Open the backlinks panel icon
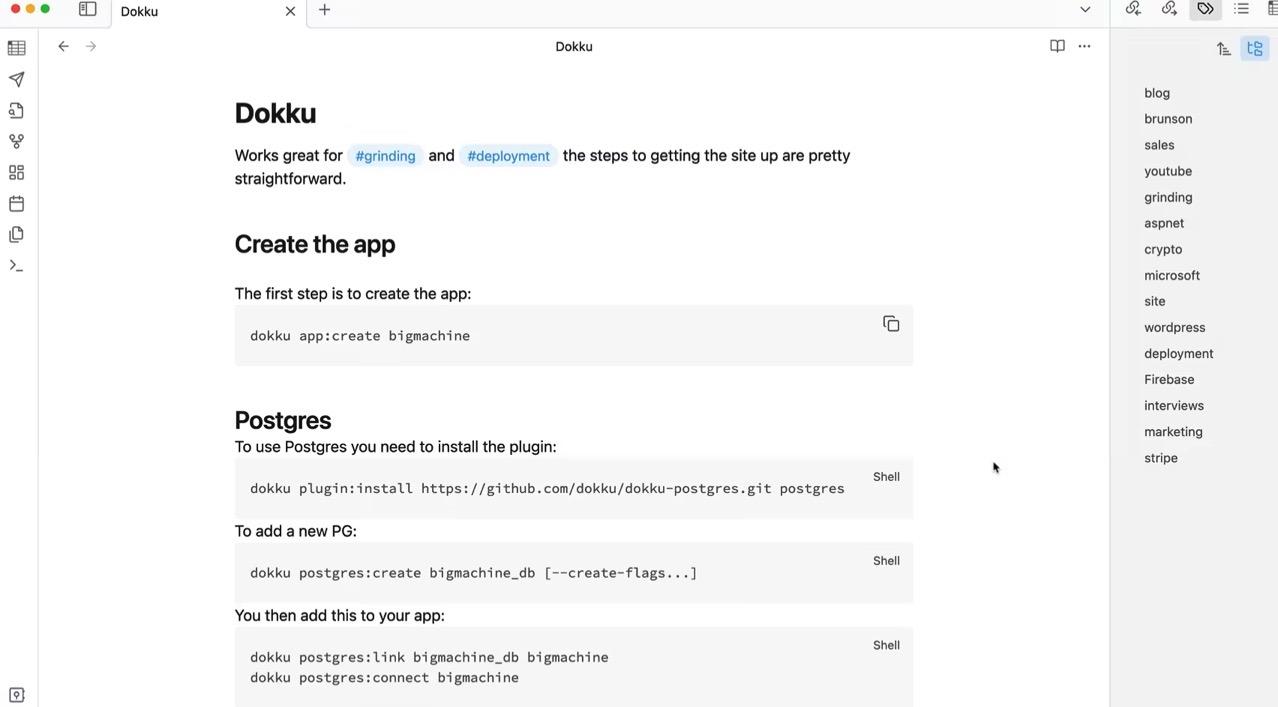 [1133, 9]
